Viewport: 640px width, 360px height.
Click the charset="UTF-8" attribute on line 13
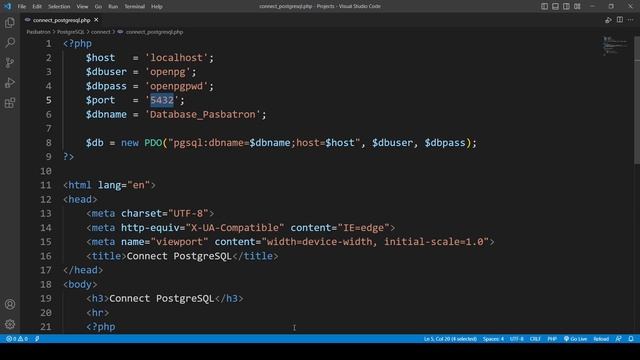click(x=165, y=213)
